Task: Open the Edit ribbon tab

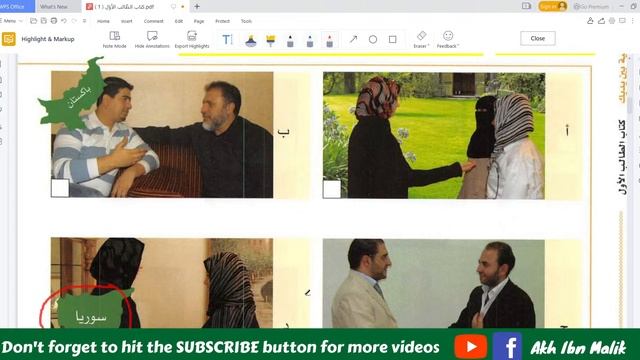Action: point(179,21)
